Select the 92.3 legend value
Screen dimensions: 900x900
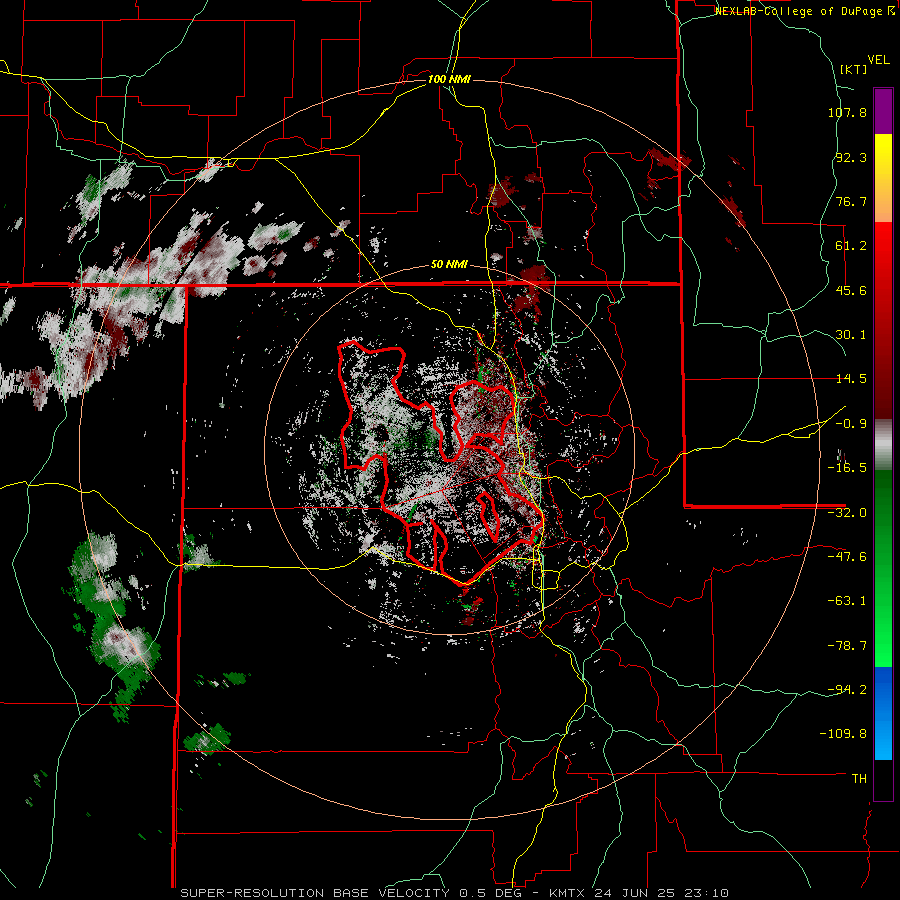click(851, 157)
